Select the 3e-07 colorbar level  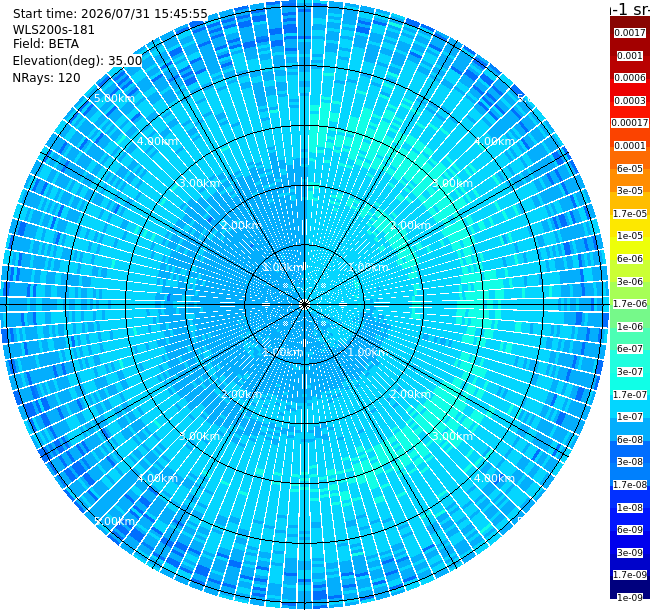pos(630,372)
